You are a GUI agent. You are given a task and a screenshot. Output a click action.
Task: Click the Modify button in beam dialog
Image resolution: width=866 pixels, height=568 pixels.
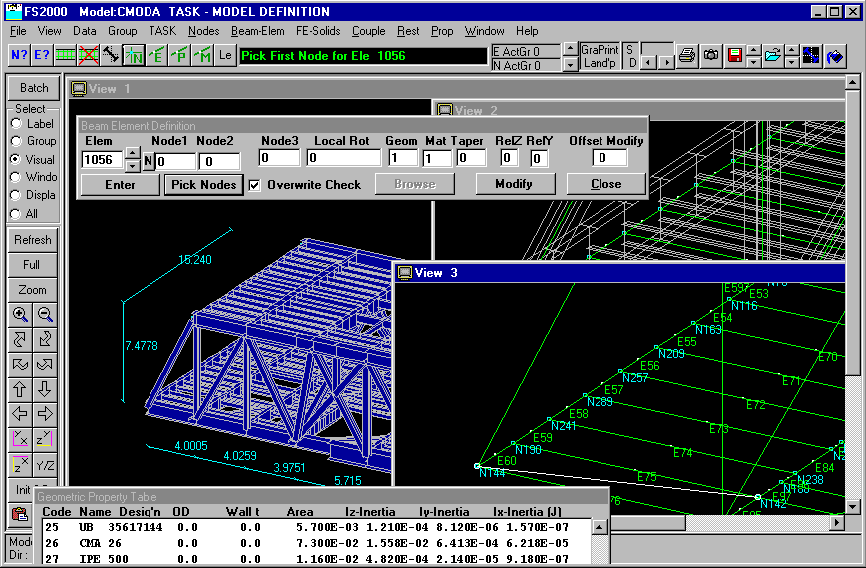pos(514,184)
